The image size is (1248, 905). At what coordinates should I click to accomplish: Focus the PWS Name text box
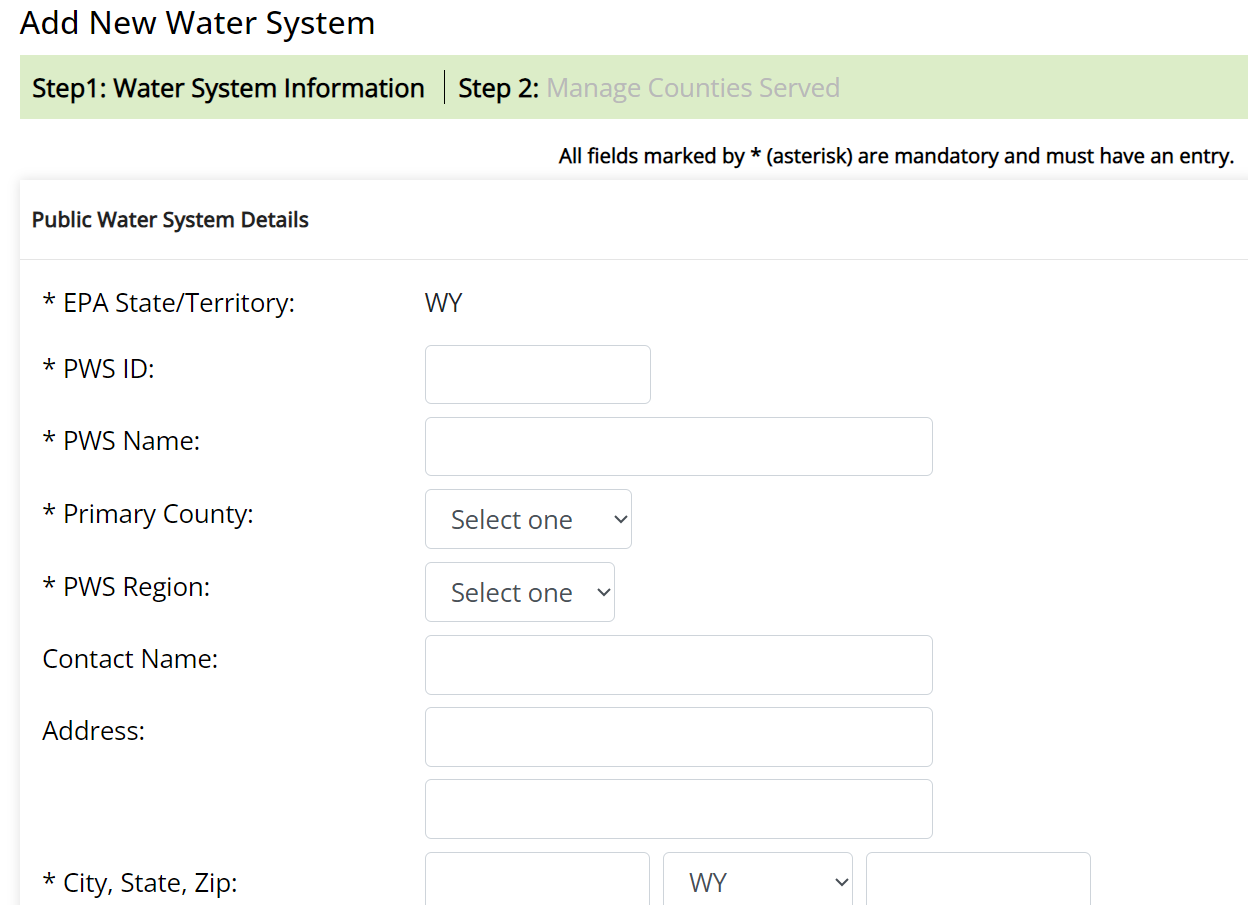pyautogui.click(x=679, y=447)
